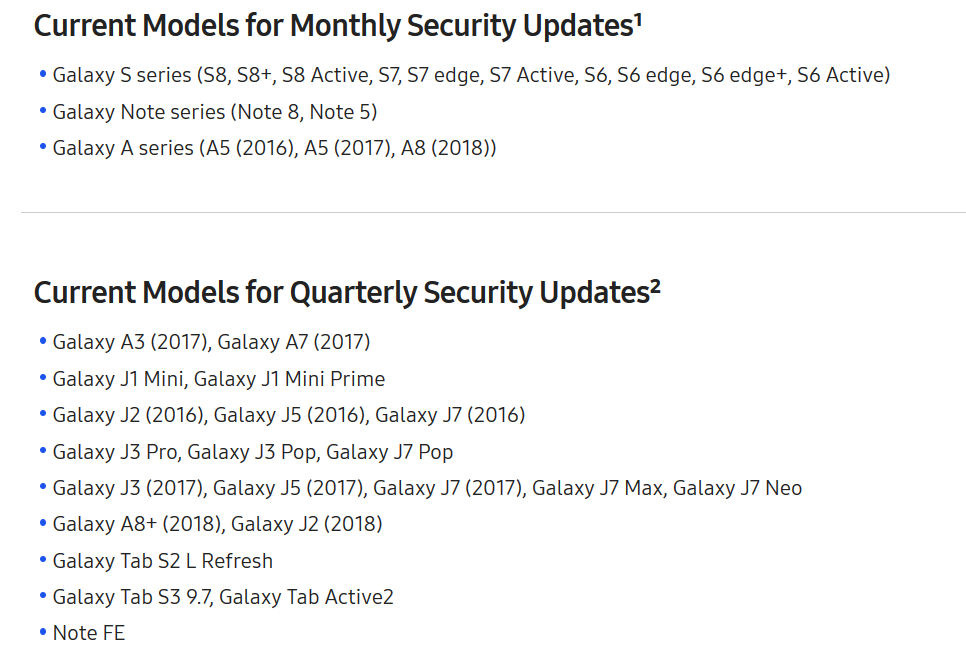The height and width of the screenshot is (662, 966).
Task: Click the Galaxy J5 (2016) text
Action: (x=289, y=415)
